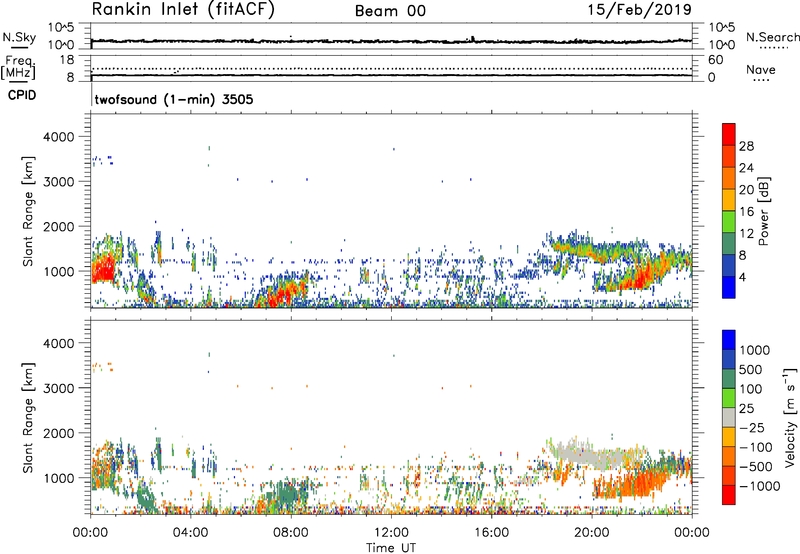Click the "Power [dB]" color bar title
The image size is (800, 554).
click(x=763, y=211)
